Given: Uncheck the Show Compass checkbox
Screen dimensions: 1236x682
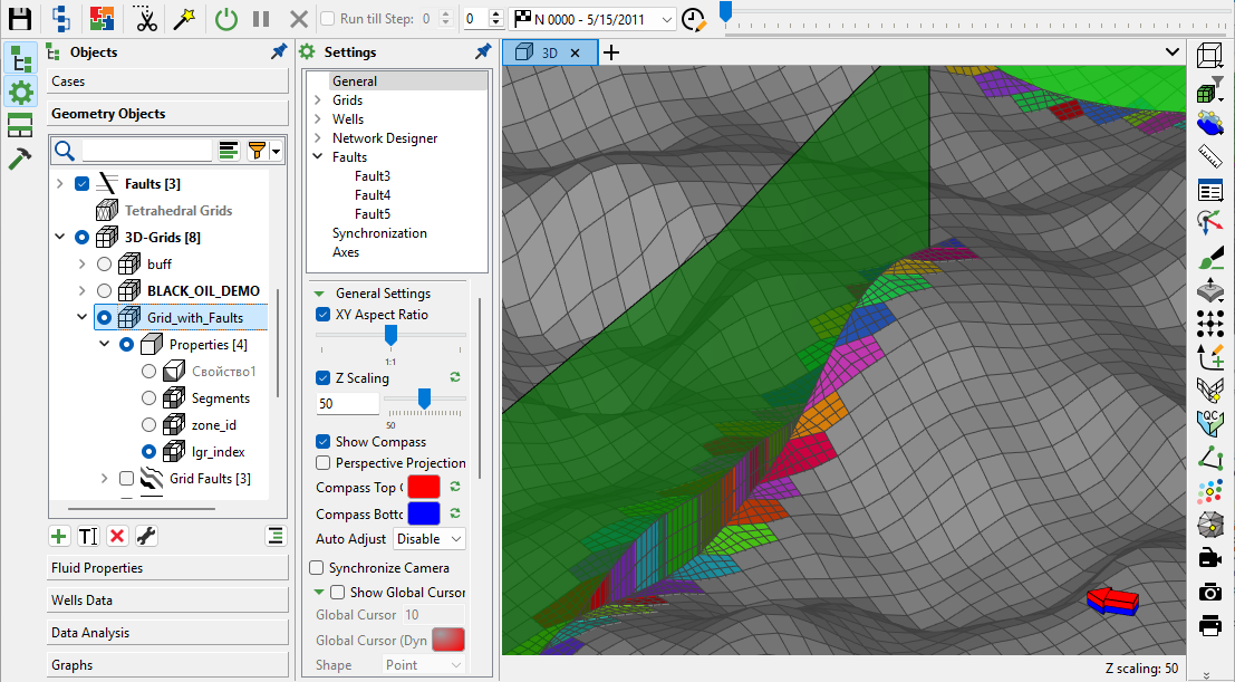Looking at the screenshot, I should coord(323,441).
